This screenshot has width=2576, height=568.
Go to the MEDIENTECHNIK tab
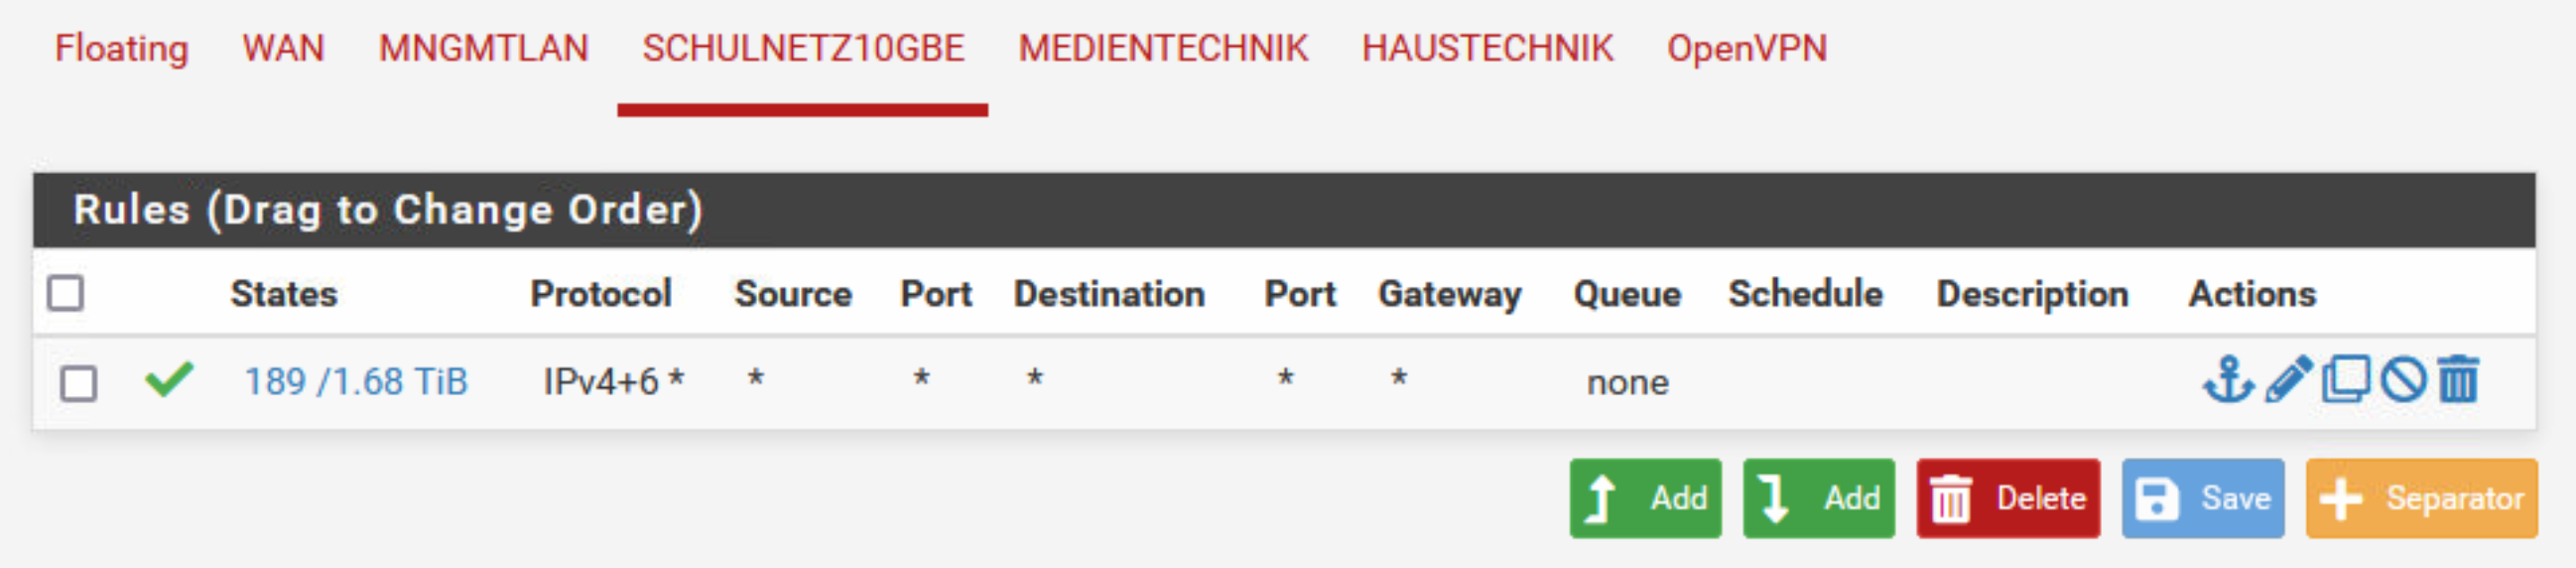[x=1163, y=48]
